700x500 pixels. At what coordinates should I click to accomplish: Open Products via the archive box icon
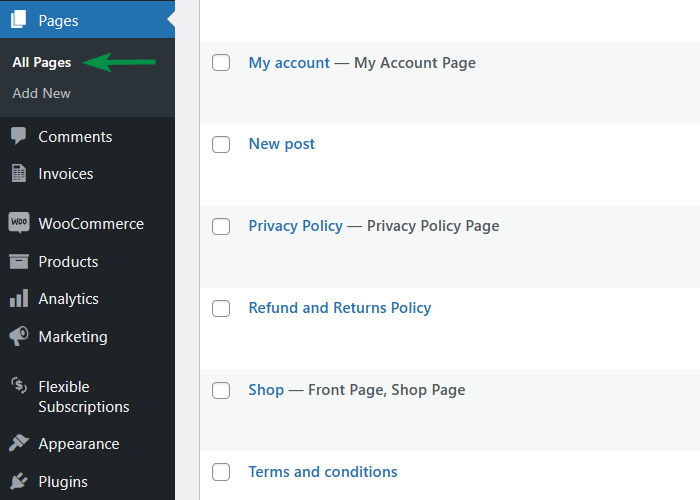click(19, 261)
